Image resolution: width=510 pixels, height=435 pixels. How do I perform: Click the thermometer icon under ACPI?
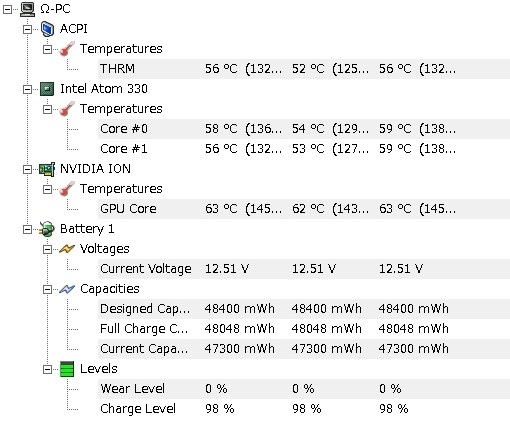(67, 49)
